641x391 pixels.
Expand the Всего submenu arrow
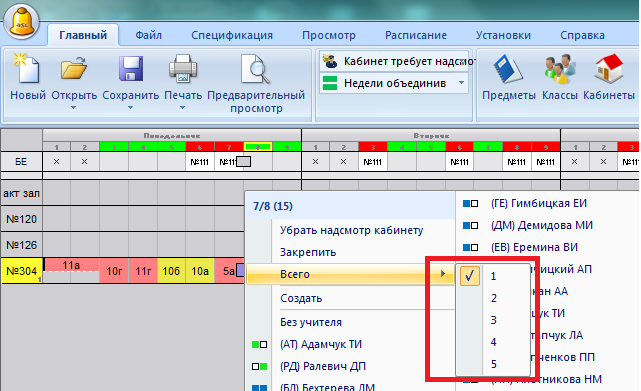(x=443, y=274)
